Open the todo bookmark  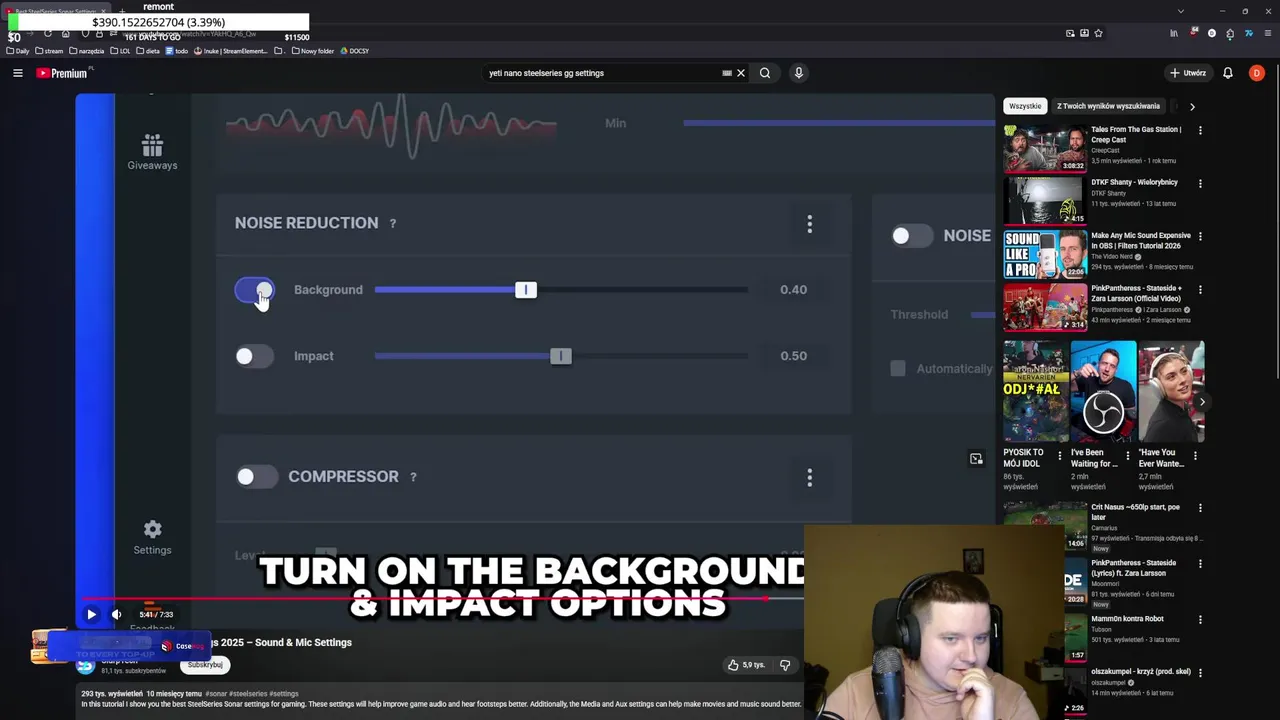[x=177, y=51]
